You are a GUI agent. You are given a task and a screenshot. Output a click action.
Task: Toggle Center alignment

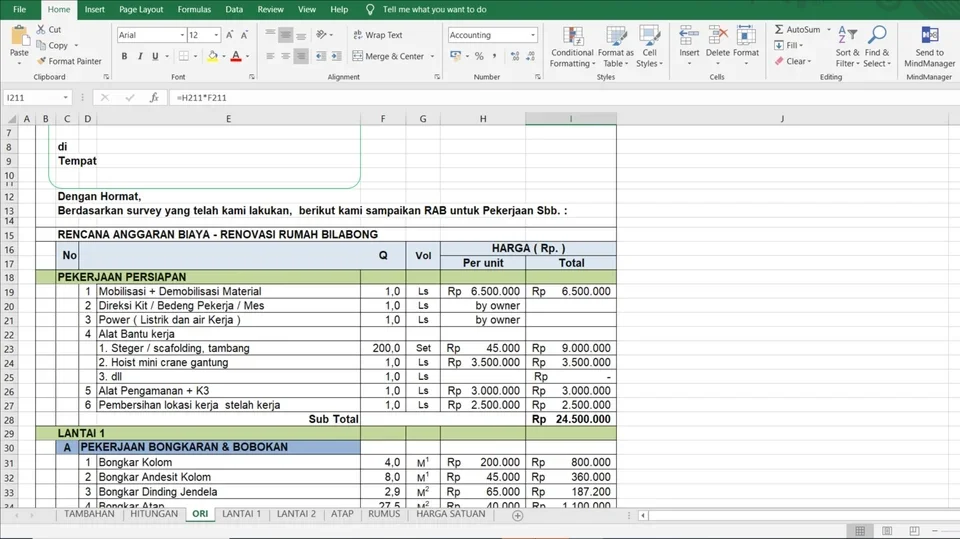coord(285,56)
